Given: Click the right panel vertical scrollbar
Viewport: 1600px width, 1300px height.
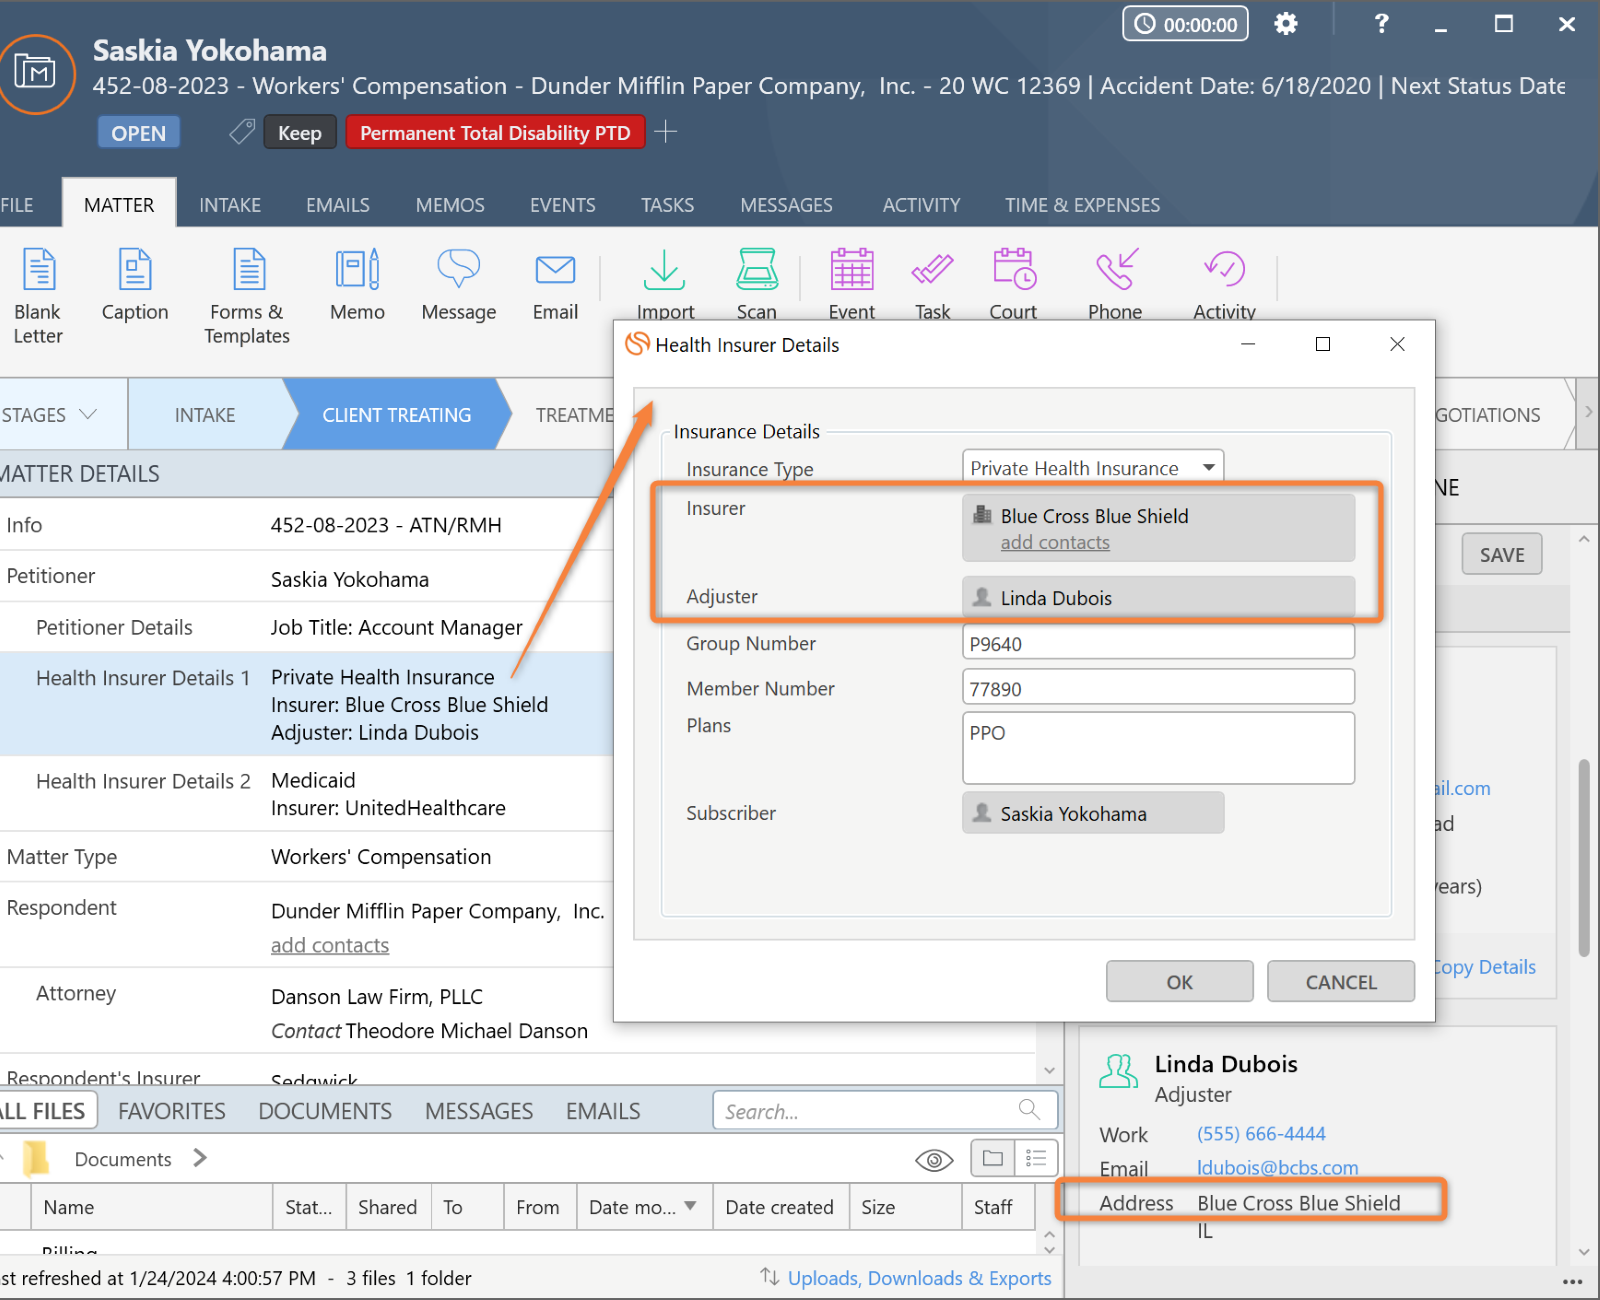Looking at the screenshot, I should tap(1583, 858).
